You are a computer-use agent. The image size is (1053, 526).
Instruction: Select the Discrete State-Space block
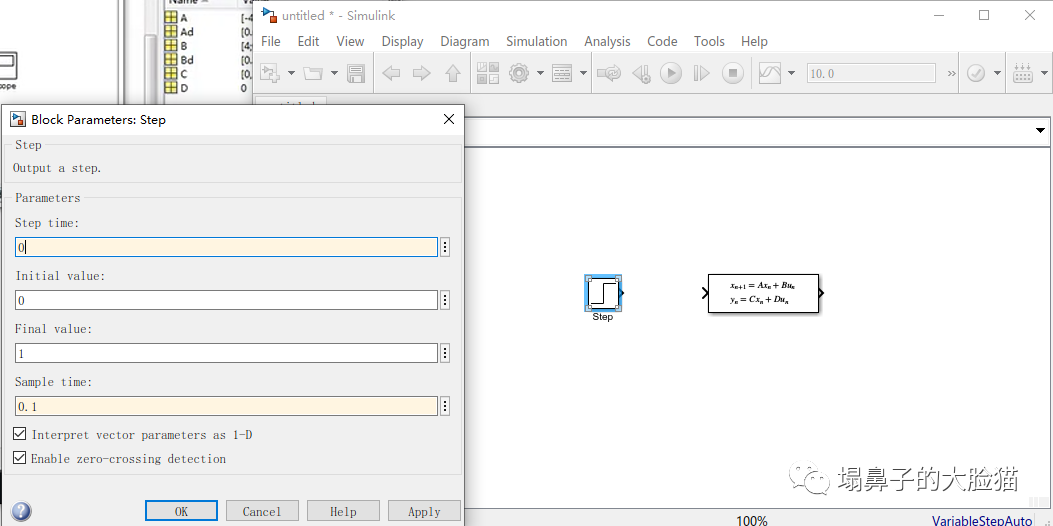[763, 293]
